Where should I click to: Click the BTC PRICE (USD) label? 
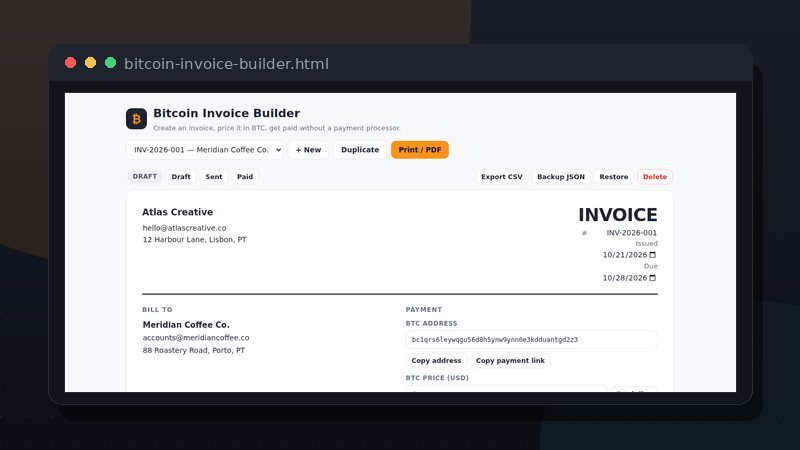(x=437, y=378)
